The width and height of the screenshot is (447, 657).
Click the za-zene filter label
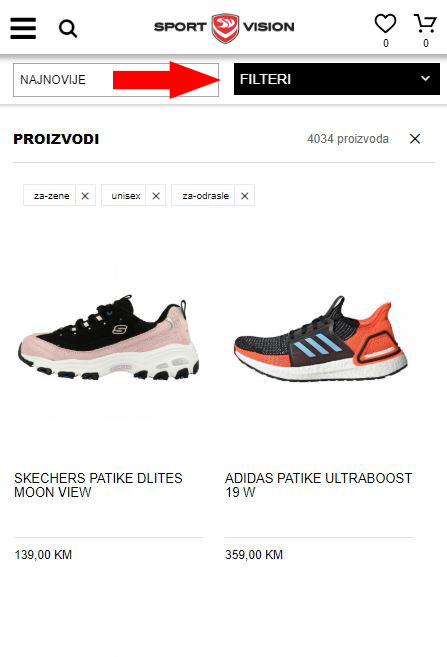pyautogui.click(x=52, y=196)
